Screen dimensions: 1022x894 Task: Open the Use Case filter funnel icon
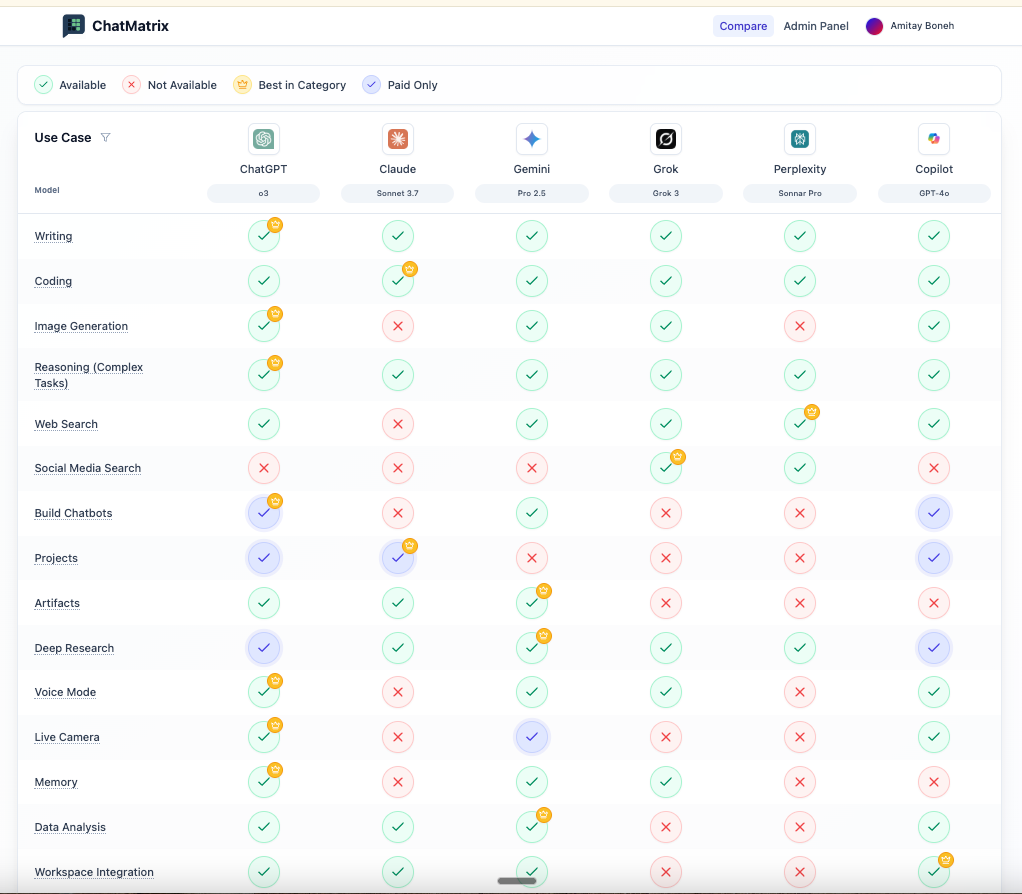[106, 137]
